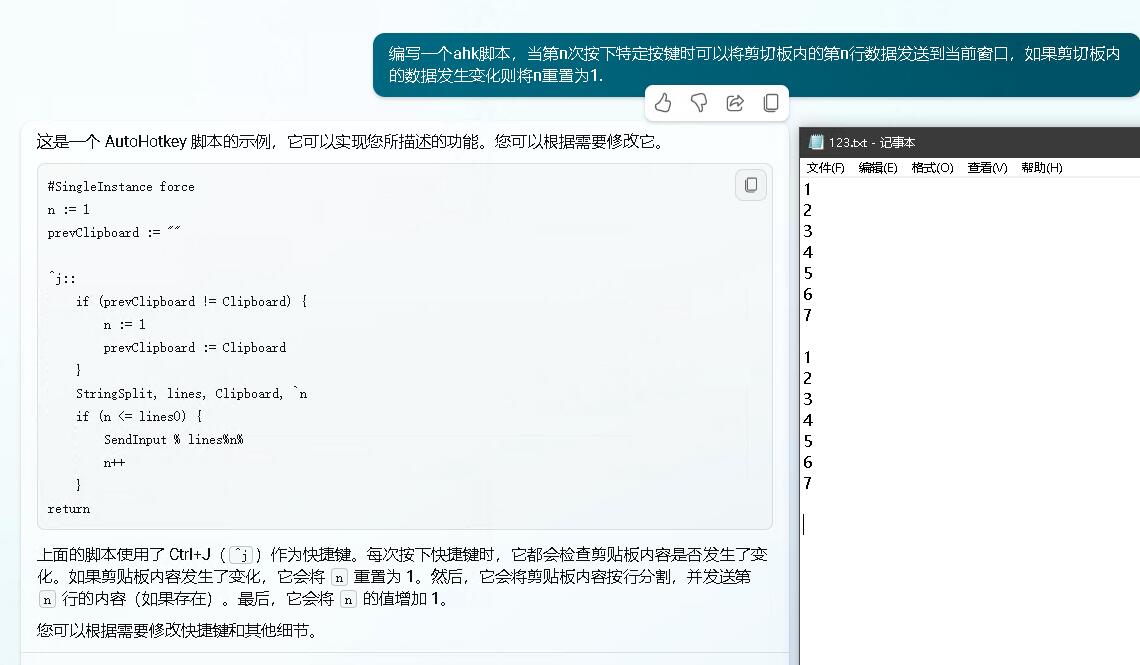Click the SendInput line in the code
This screenshot has height=665, width=1140.
tap(173, 440)
